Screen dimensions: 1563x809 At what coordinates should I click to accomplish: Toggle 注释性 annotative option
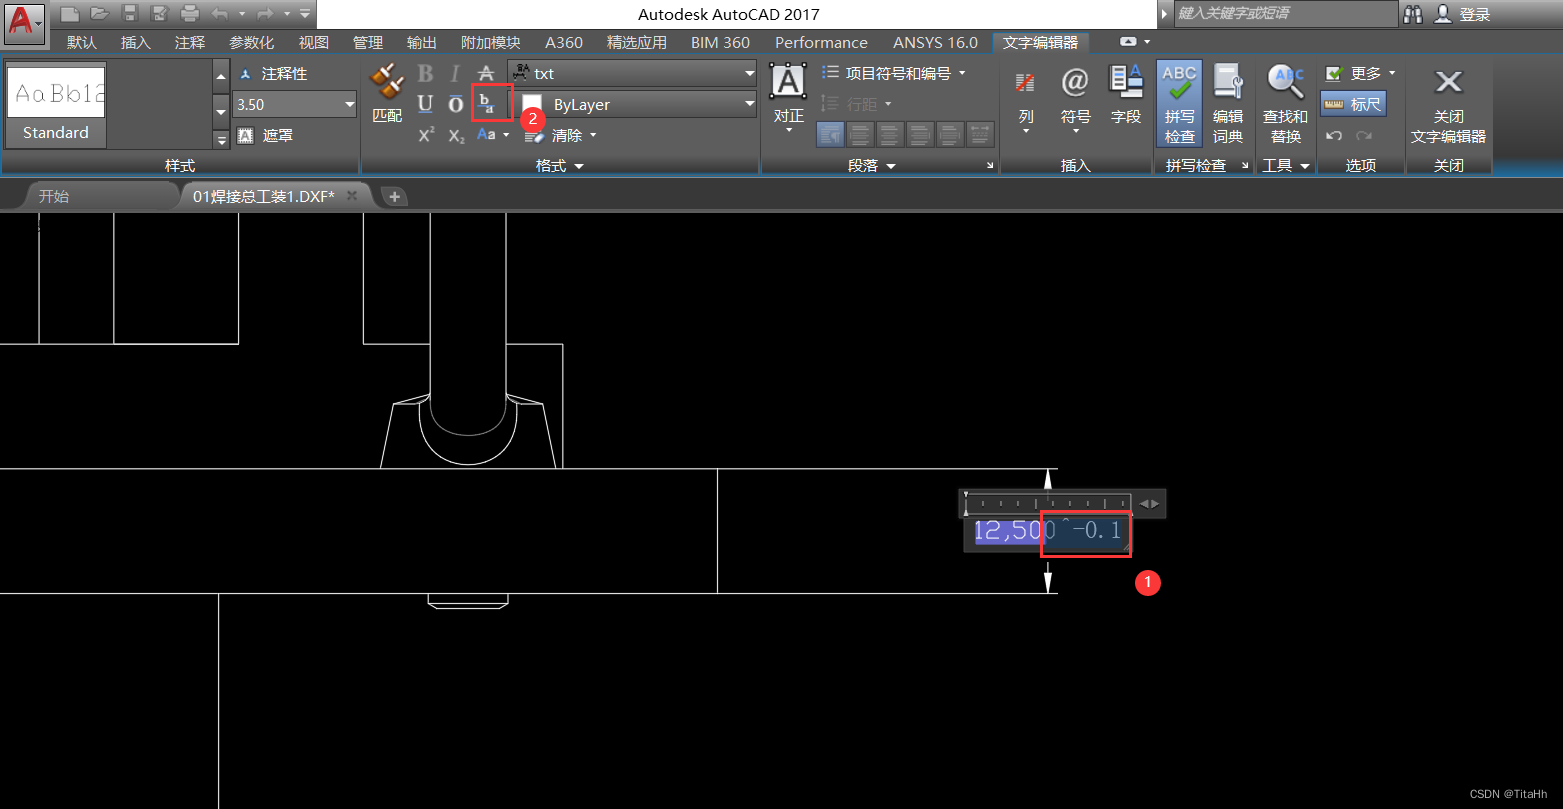[x=273, y=74]
